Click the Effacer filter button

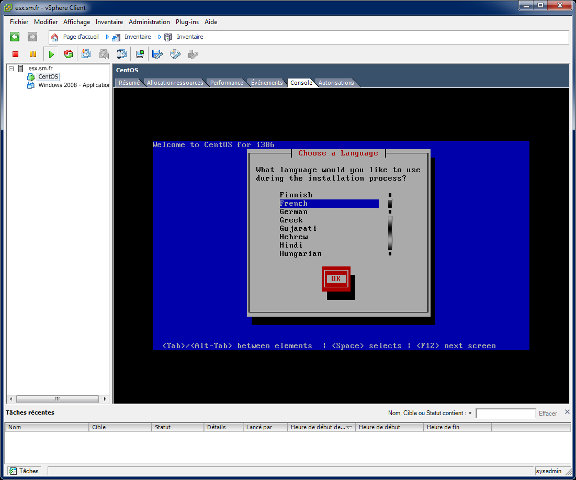(x=547, y=414)
